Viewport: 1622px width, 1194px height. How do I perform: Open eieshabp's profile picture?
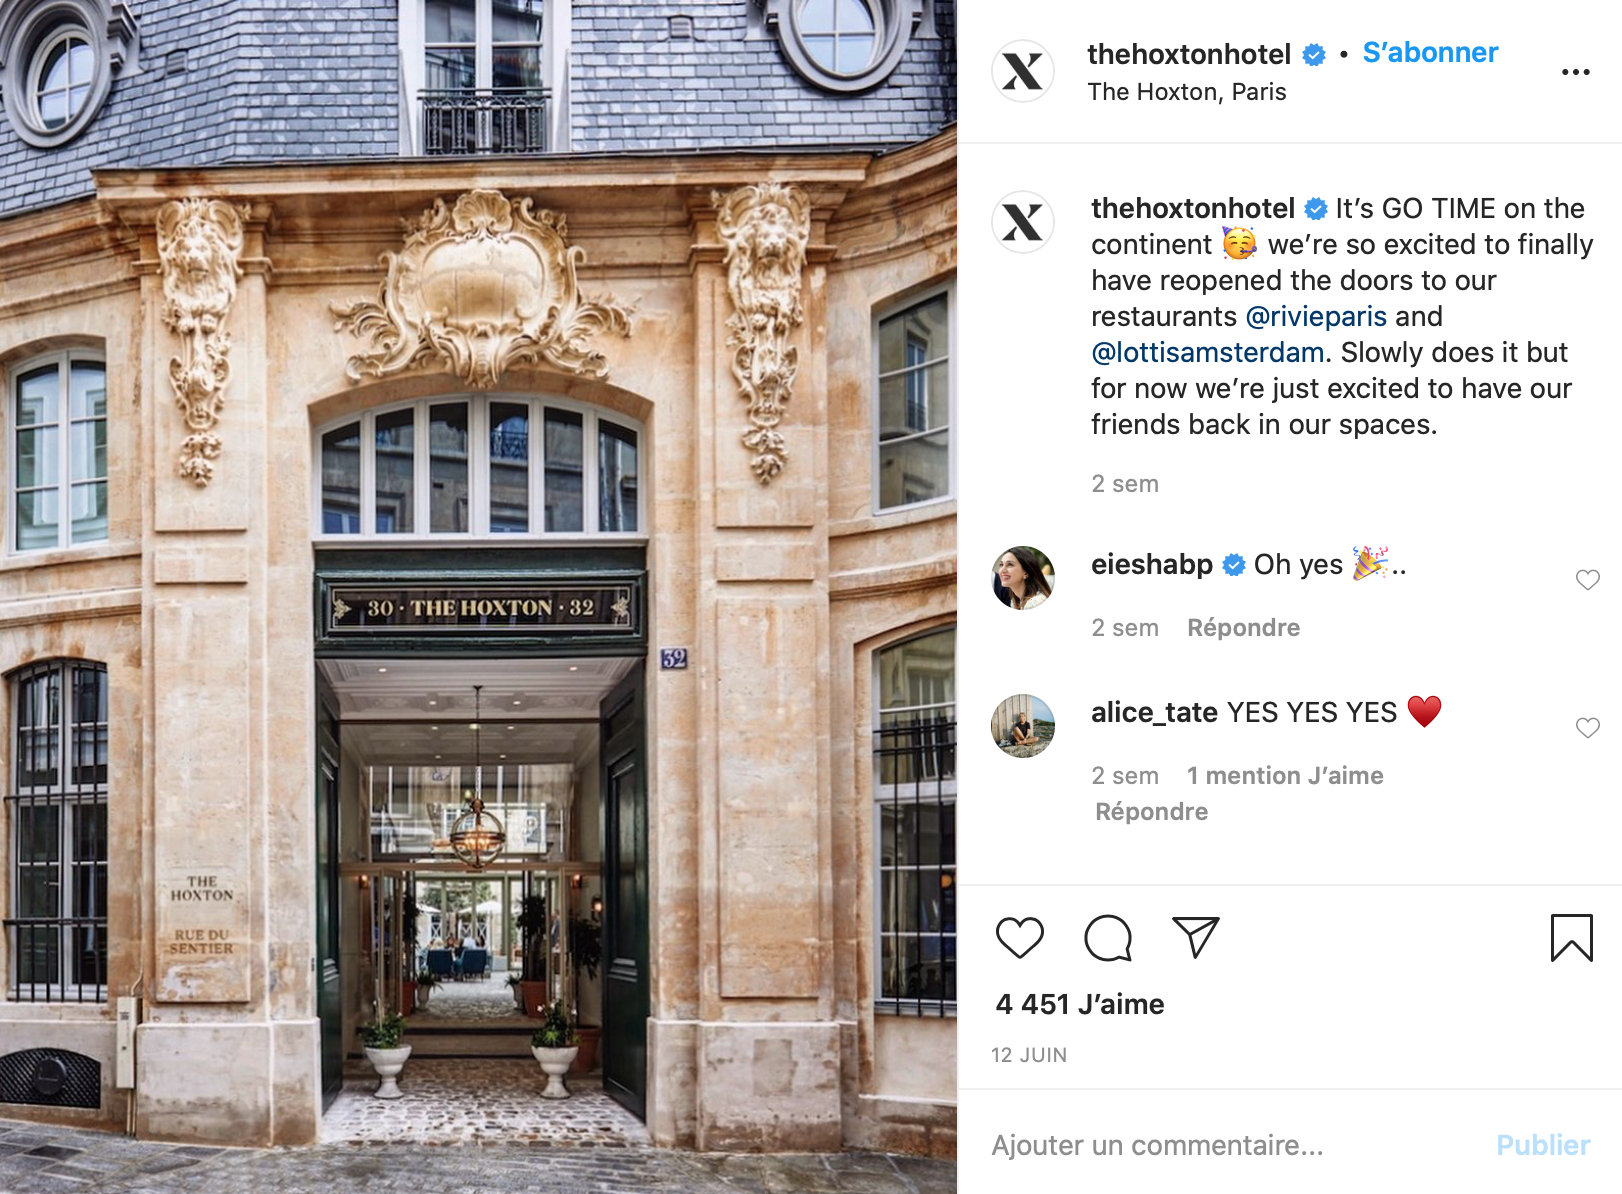(x=1023, y=578)
